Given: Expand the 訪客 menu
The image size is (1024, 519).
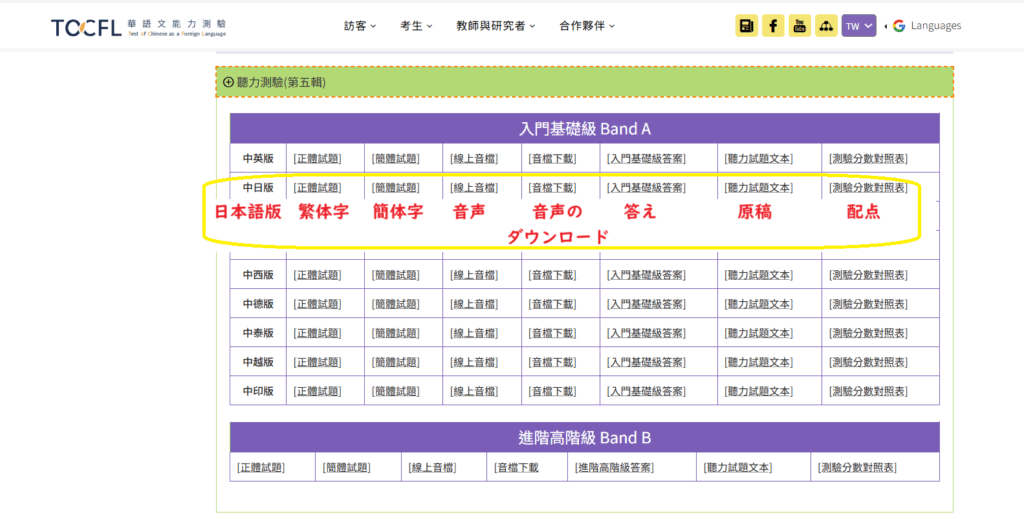Looking at the screenshot, I should coord(360,26).
